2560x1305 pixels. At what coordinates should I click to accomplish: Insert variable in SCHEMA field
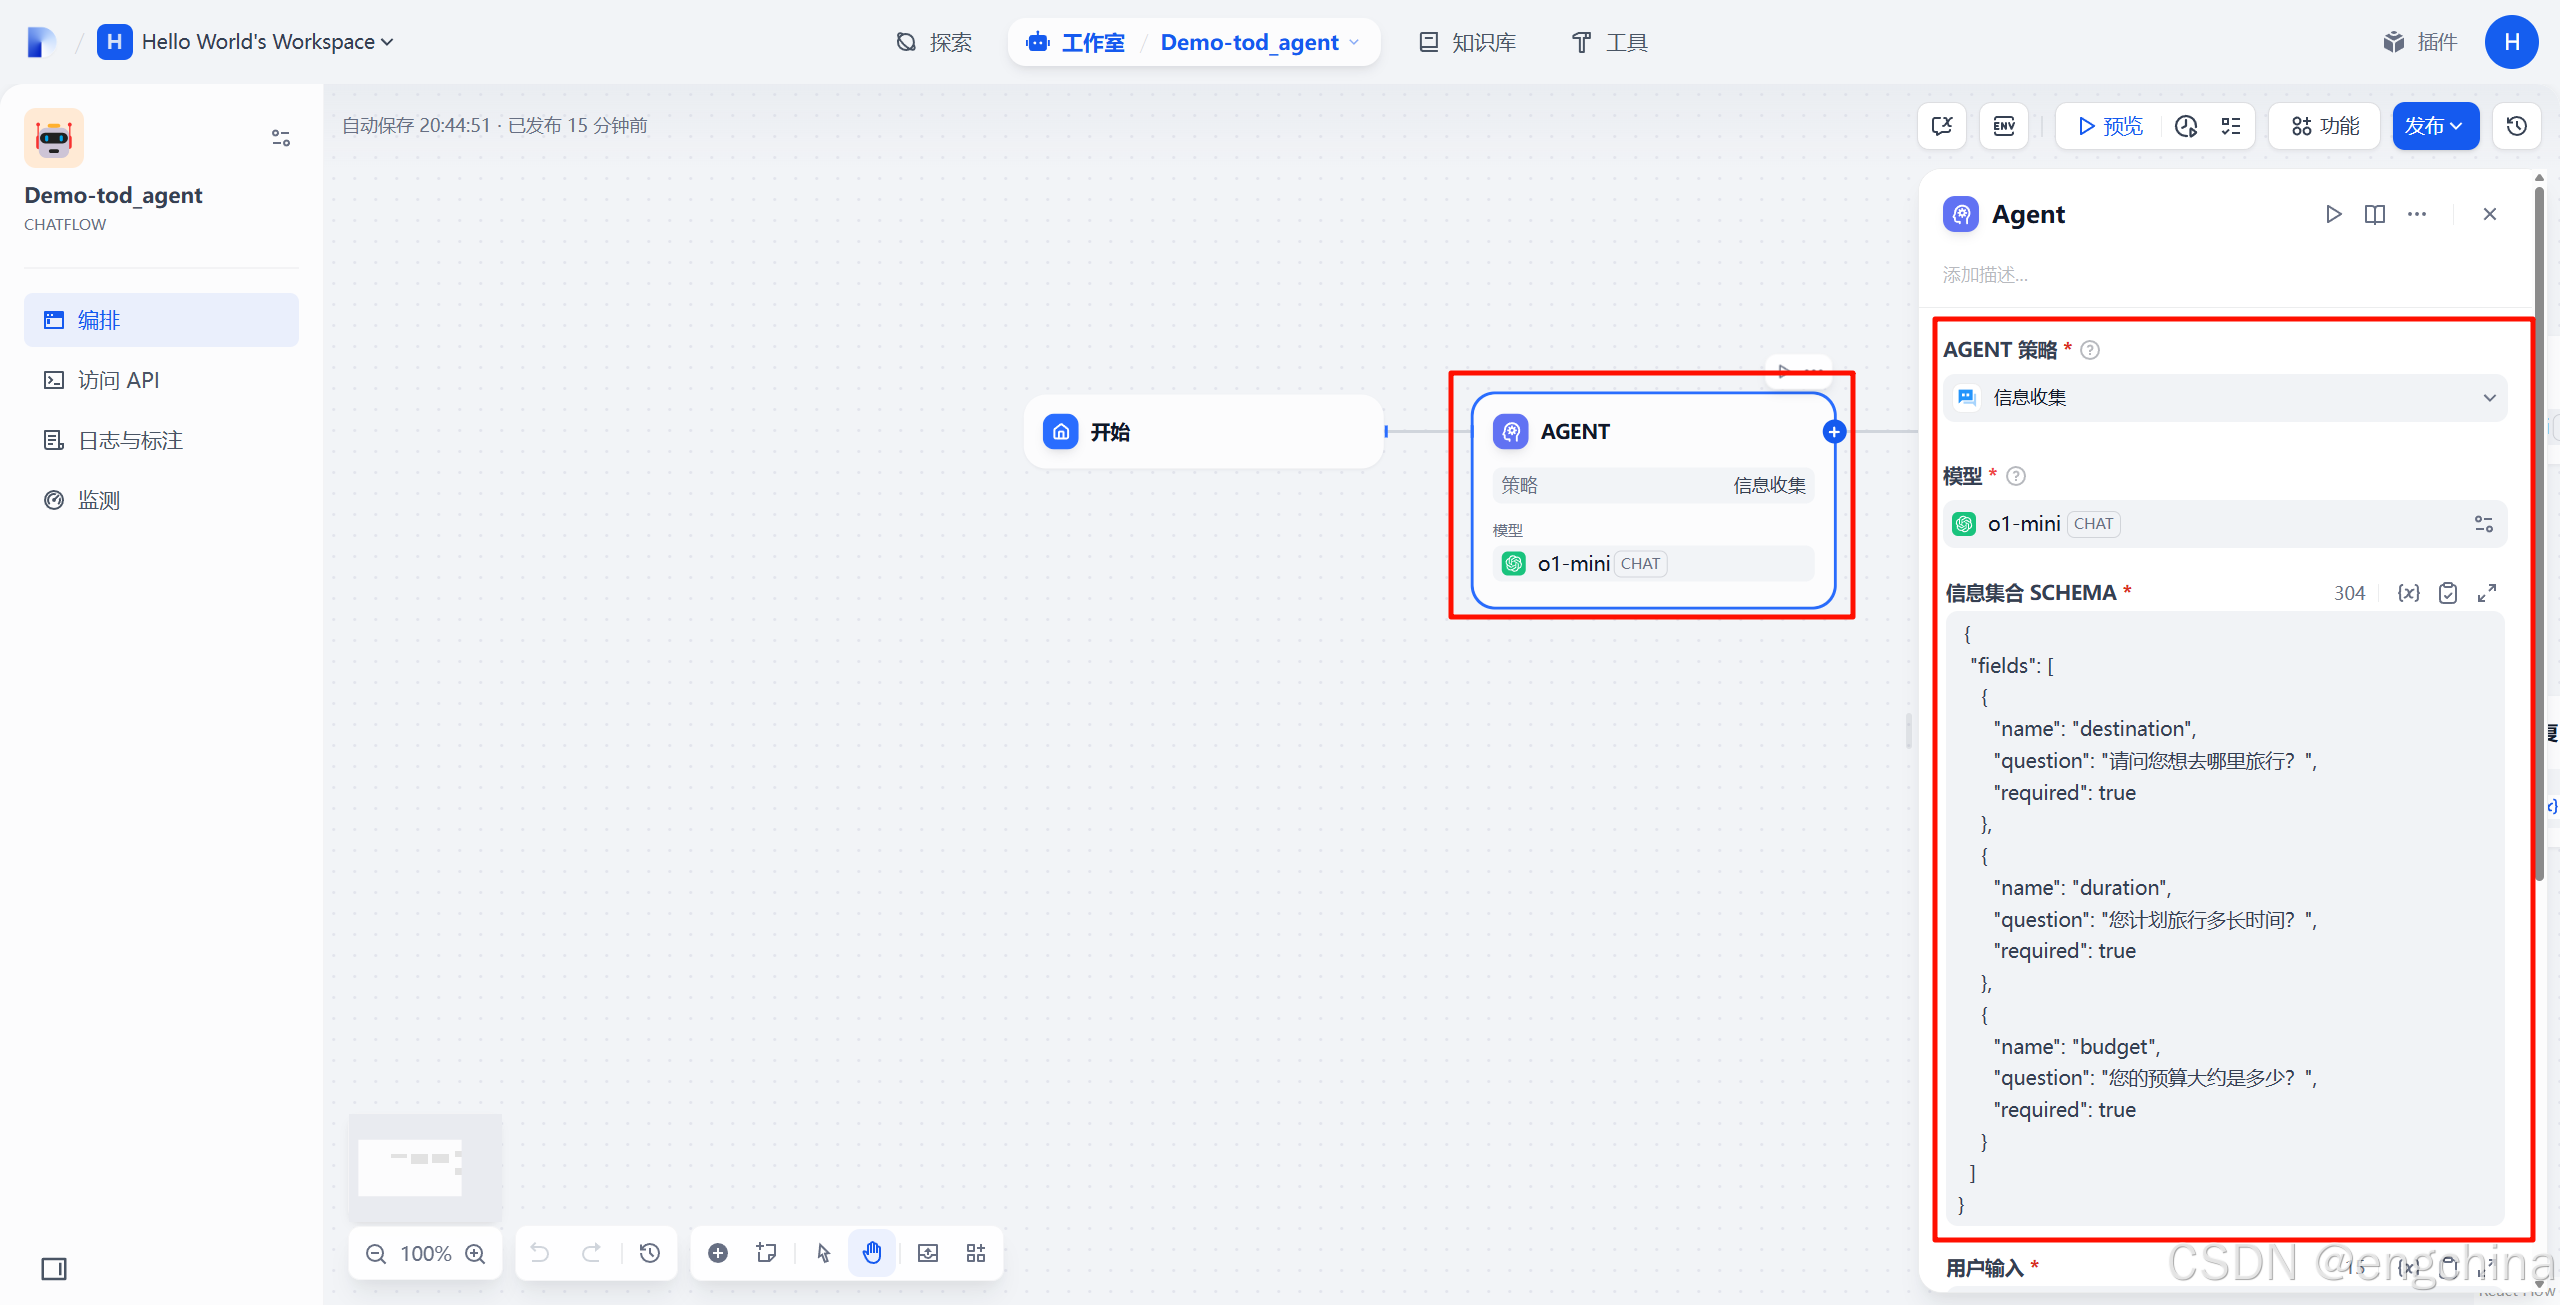coord(2409,593)
